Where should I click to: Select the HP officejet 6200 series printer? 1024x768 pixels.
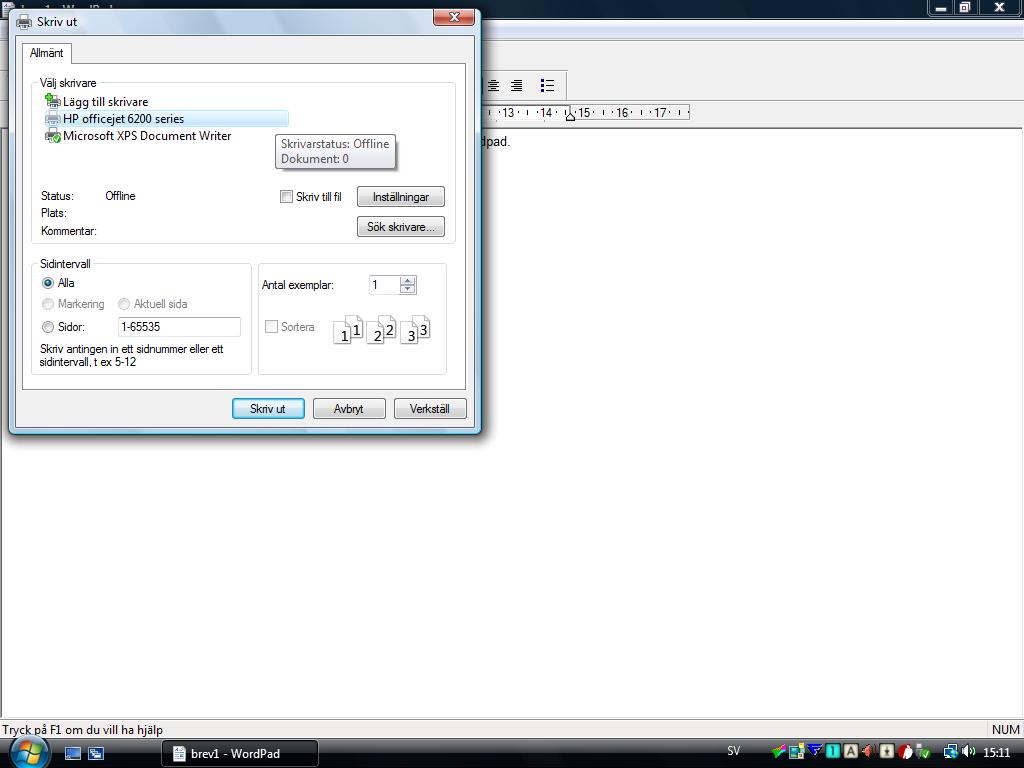tap(166, 119)
